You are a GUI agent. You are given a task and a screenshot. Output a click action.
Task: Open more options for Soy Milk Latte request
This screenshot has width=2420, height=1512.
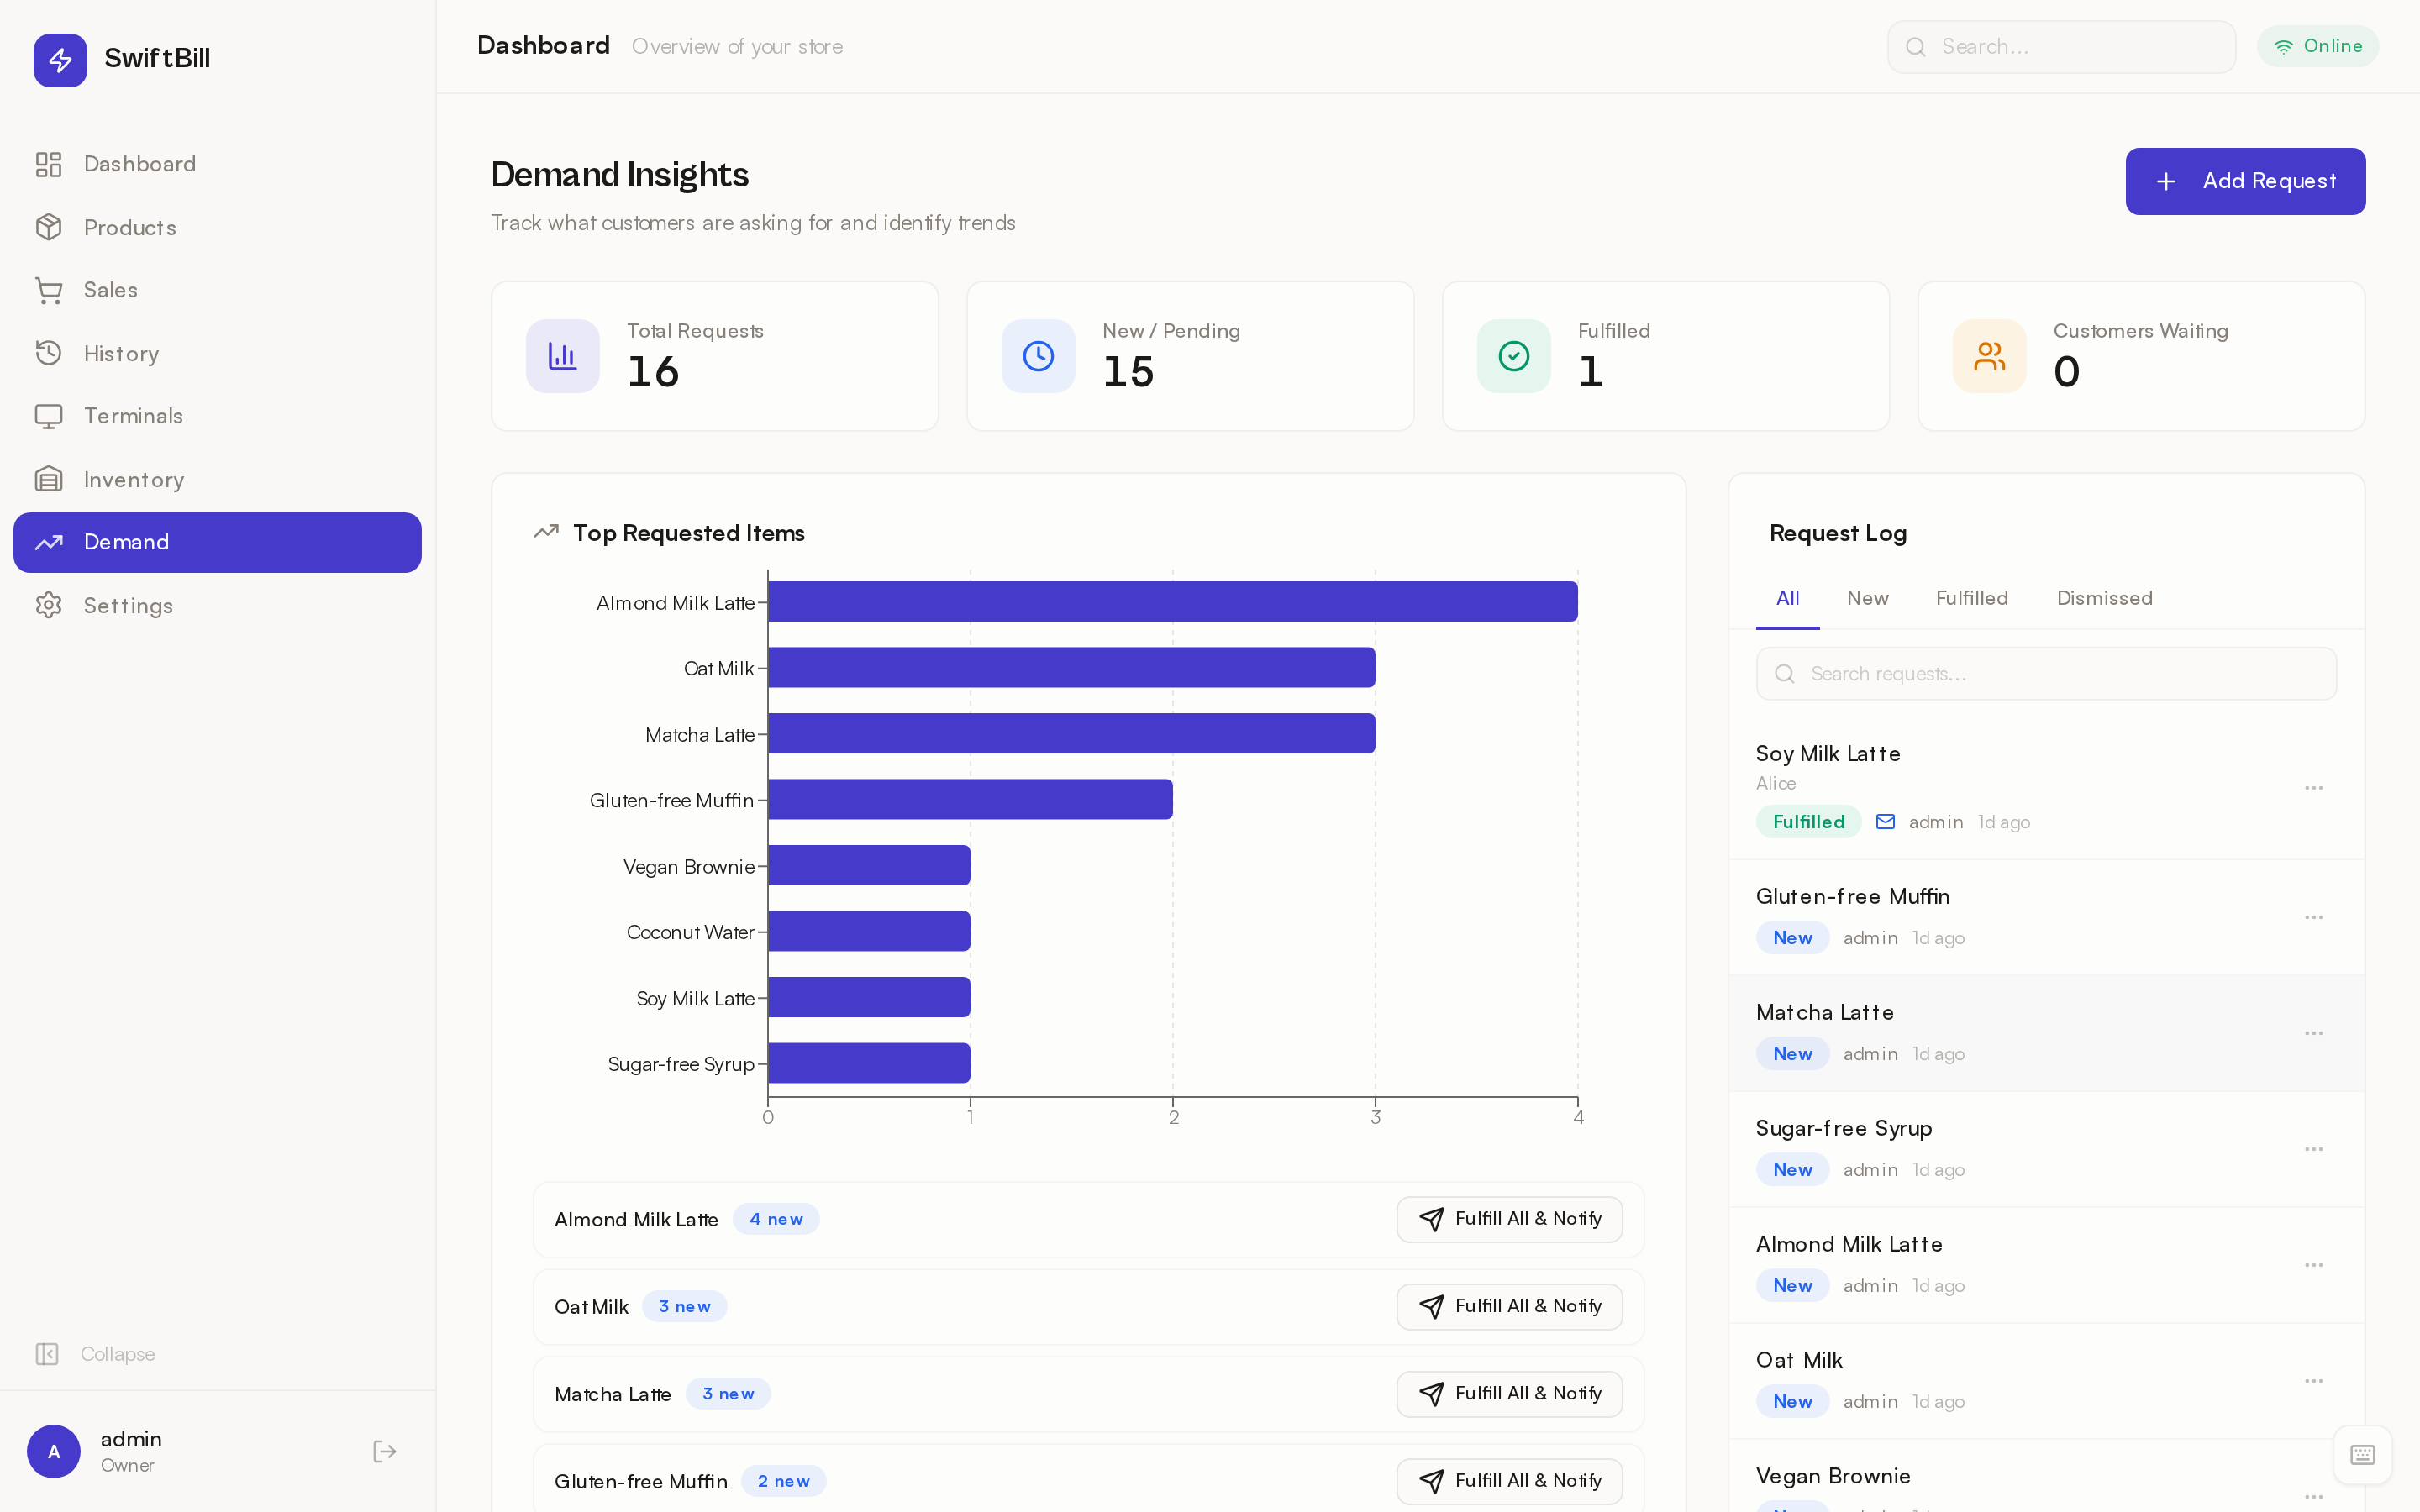pyautogui.click(x=2313, y=788)
